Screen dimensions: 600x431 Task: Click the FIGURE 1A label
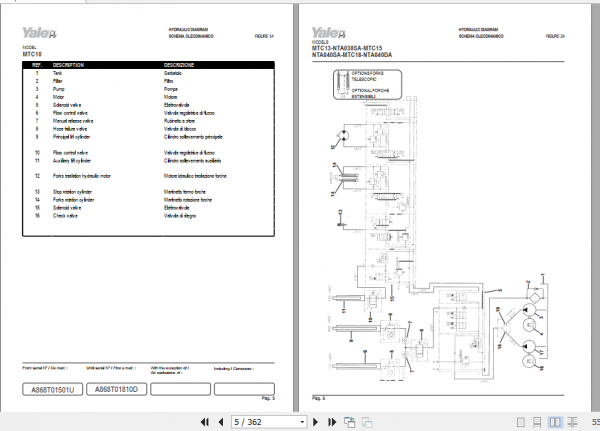click(264, 36)
